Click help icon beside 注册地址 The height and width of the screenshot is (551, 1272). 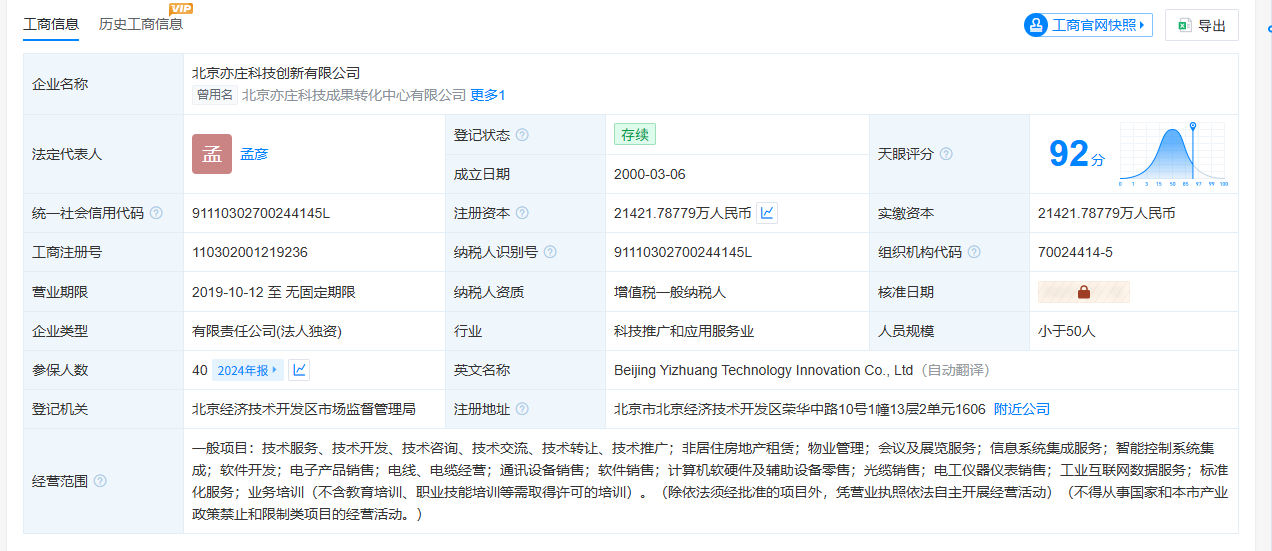[522, 409]
